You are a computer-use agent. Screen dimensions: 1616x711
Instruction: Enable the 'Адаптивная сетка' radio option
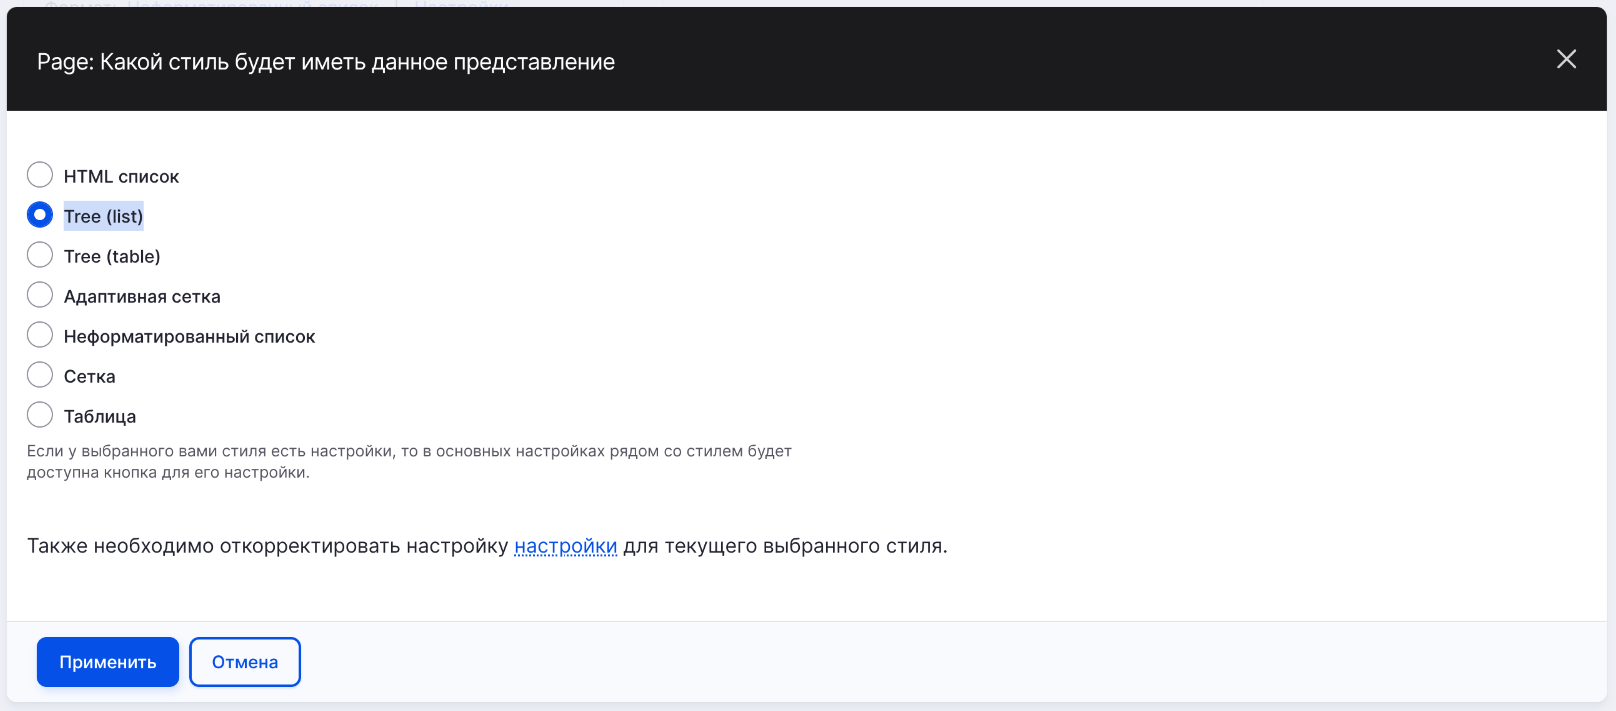40,295
